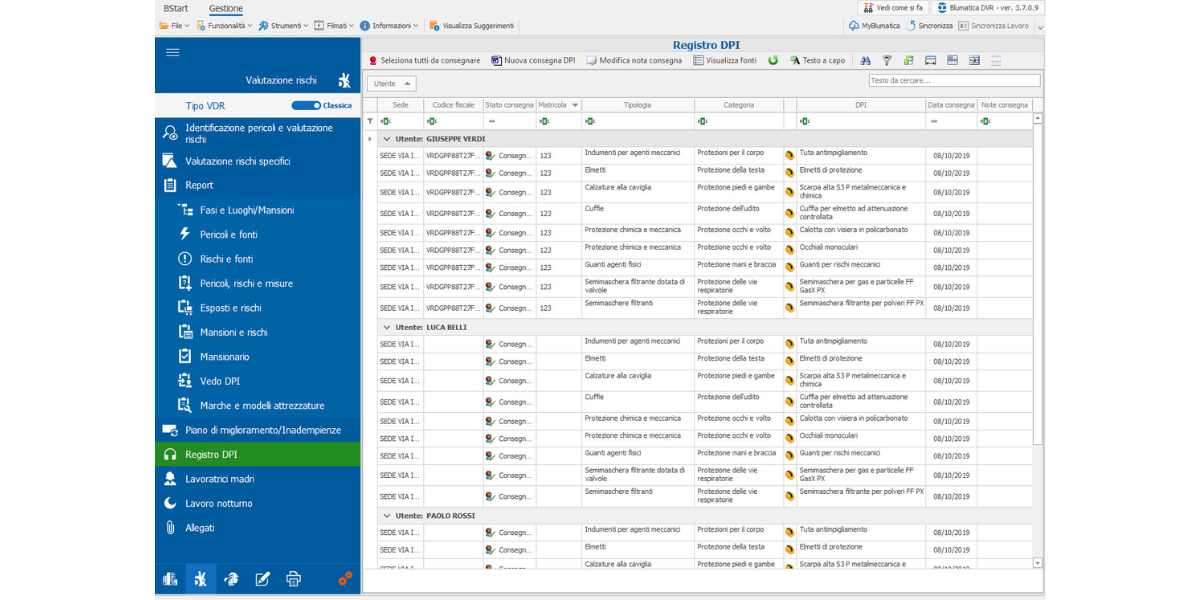Open Lavoratrici madri section

(258, 479)
